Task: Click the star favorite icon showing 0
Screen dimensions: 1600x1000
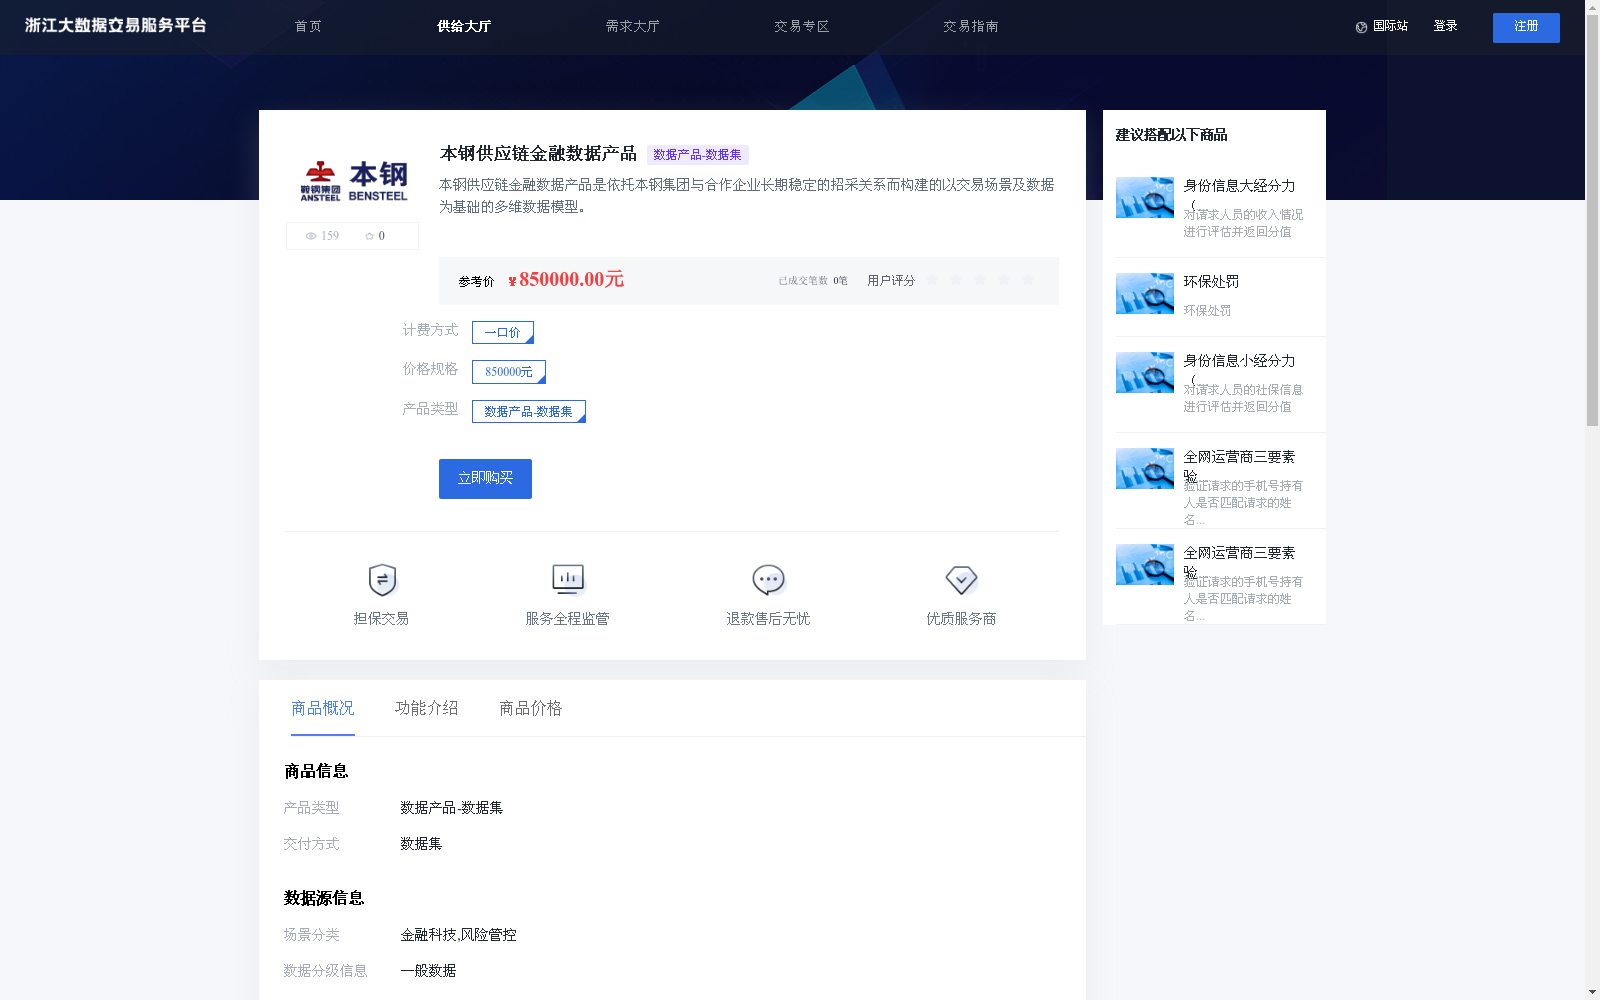Action: point(370,236)
